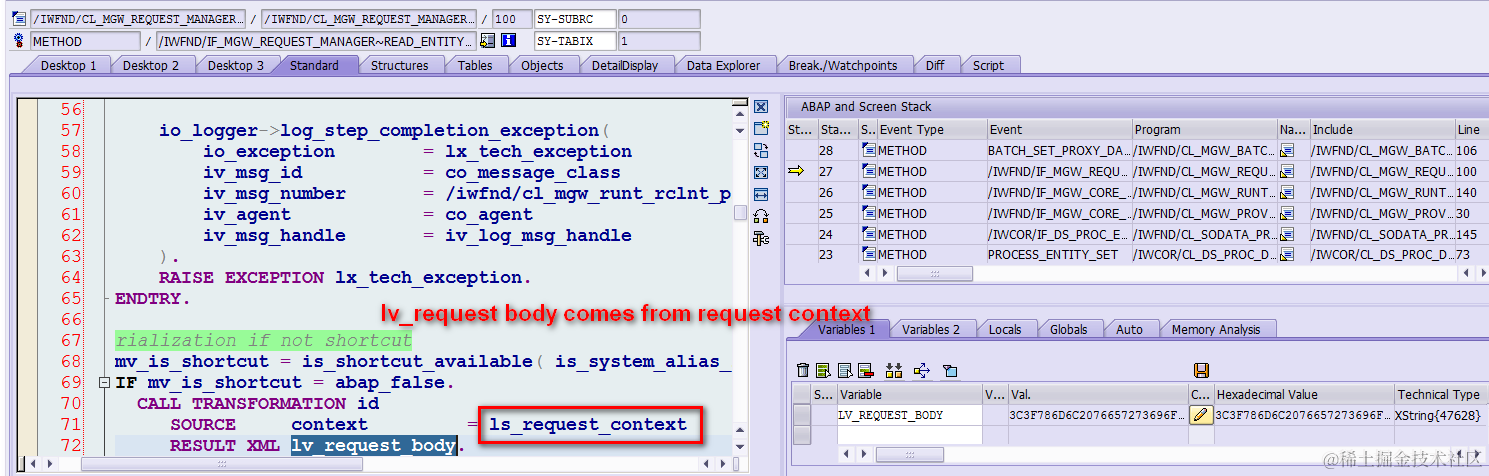Click ls_request_context in code line 71
This screenshot has height=476, width=1489.
[588, 424]
